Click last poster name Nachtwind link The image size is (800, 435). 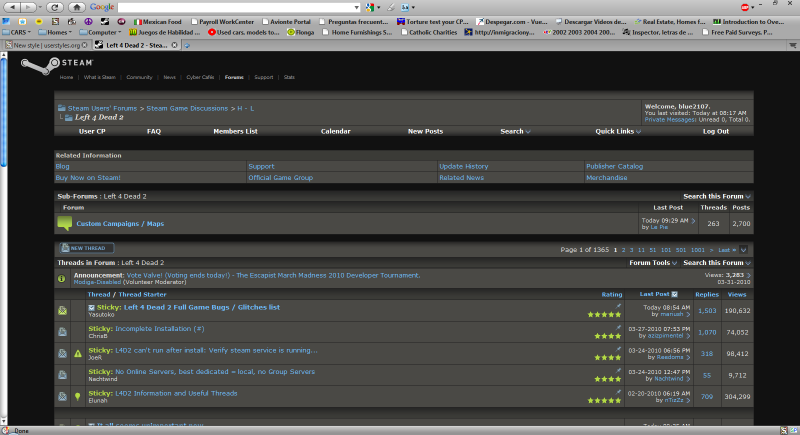[x=668, y=379]
